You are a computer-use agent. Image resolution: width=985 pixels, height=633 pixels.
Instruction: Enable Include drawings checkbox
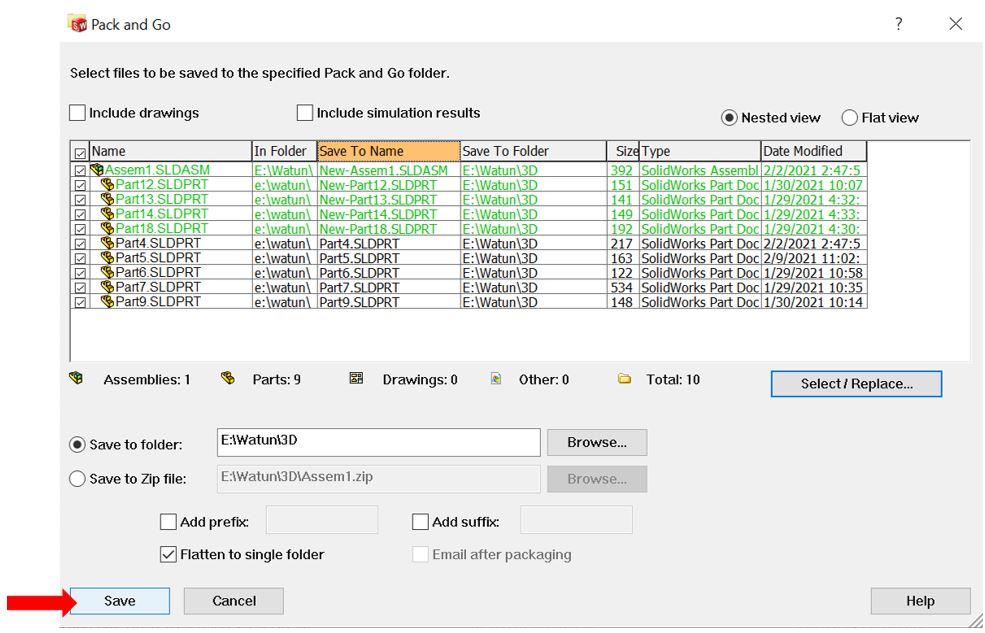point(77,112)
